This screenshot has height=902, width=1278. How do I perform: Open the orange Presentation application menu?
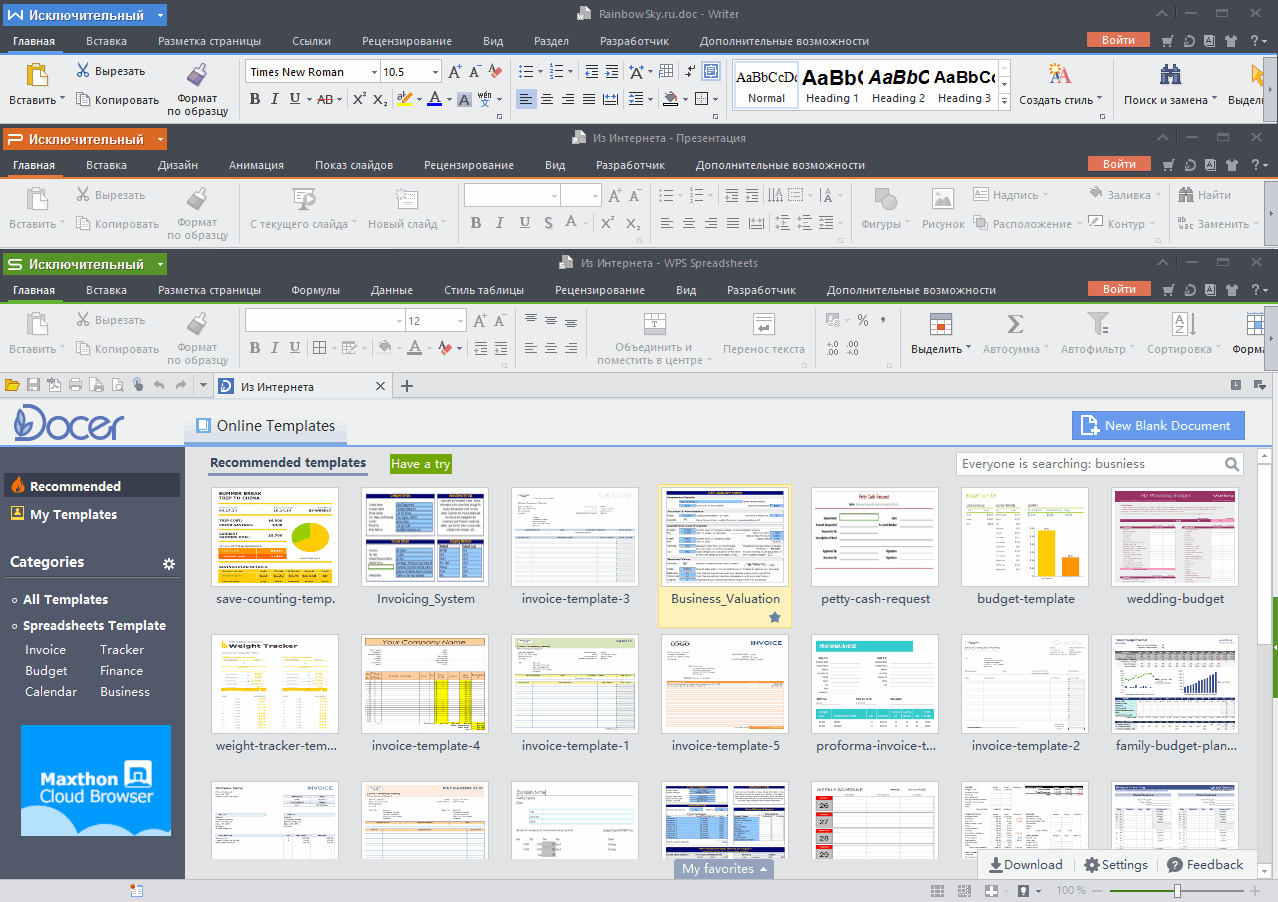coord(85,139)
